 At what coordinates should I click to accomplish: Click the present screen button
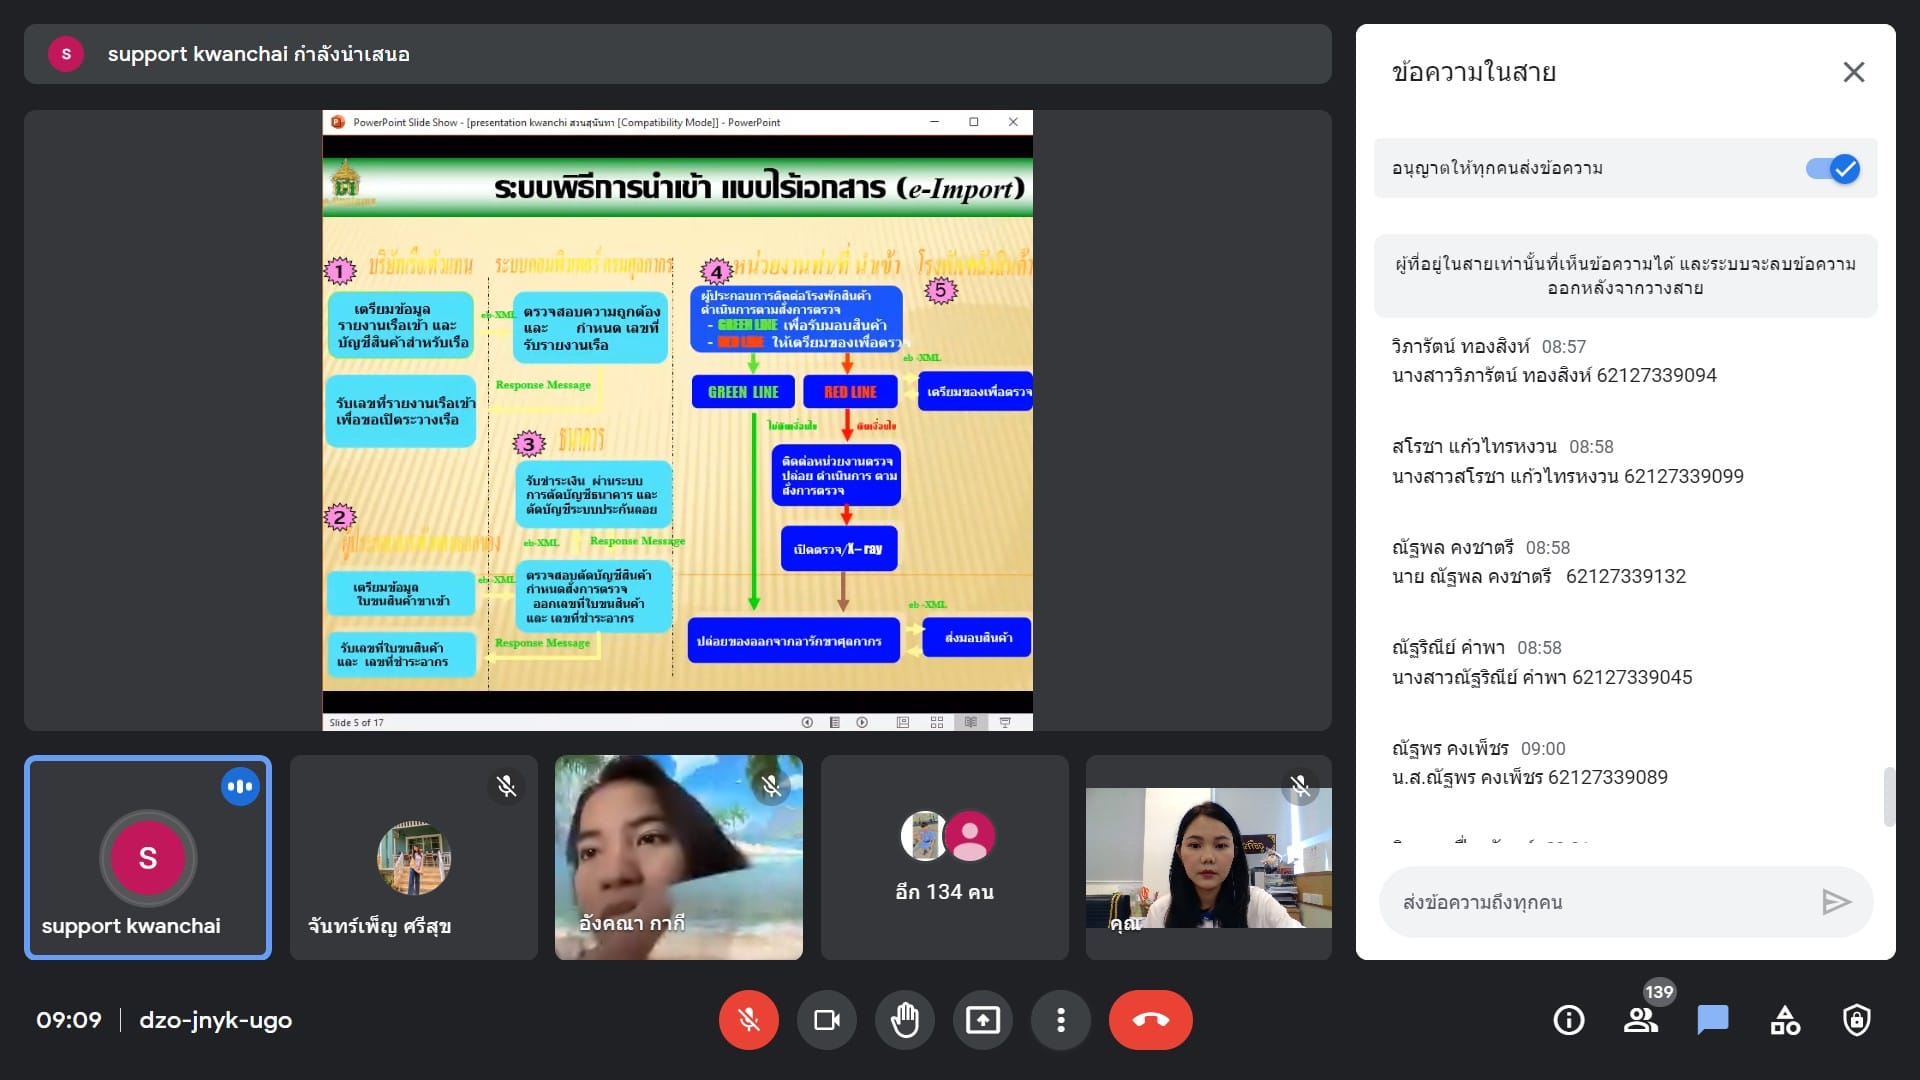982,1020
